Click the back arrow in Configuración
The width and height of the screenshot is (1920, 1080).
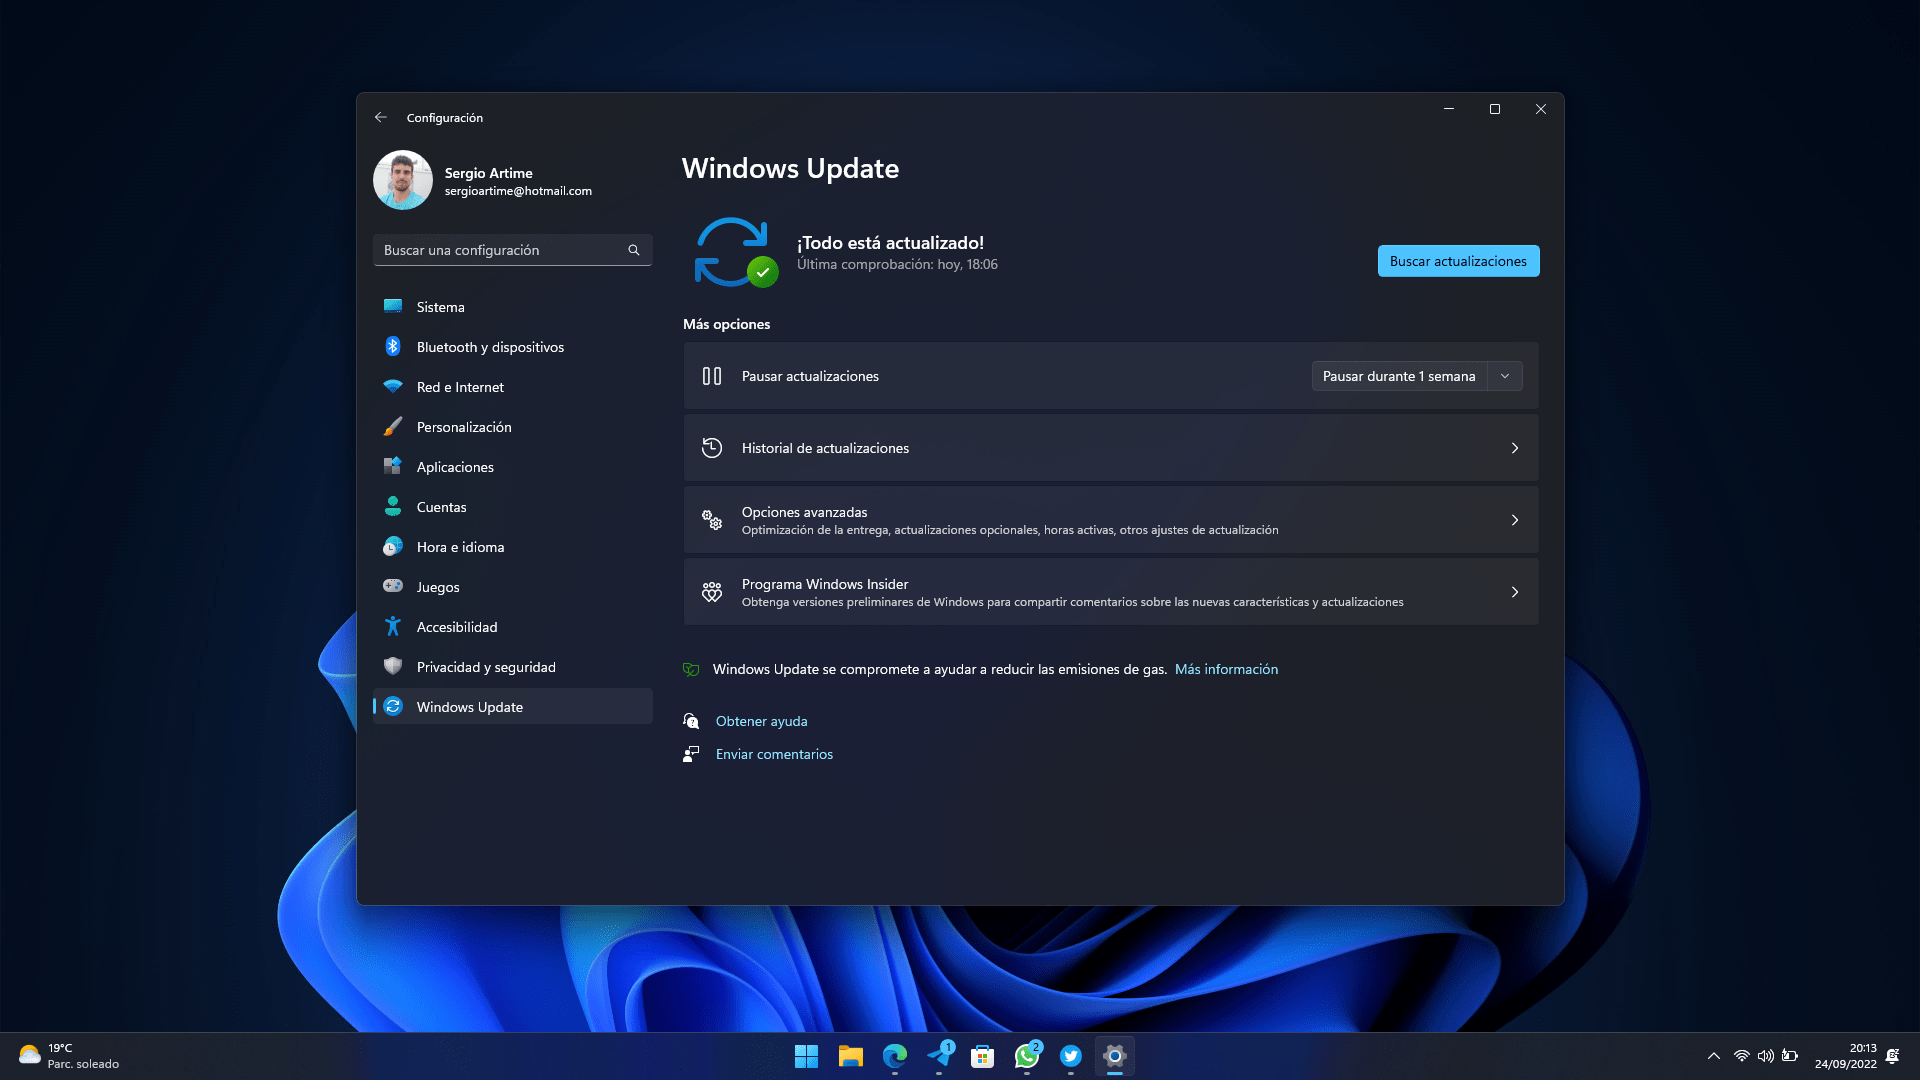[381, 117]
